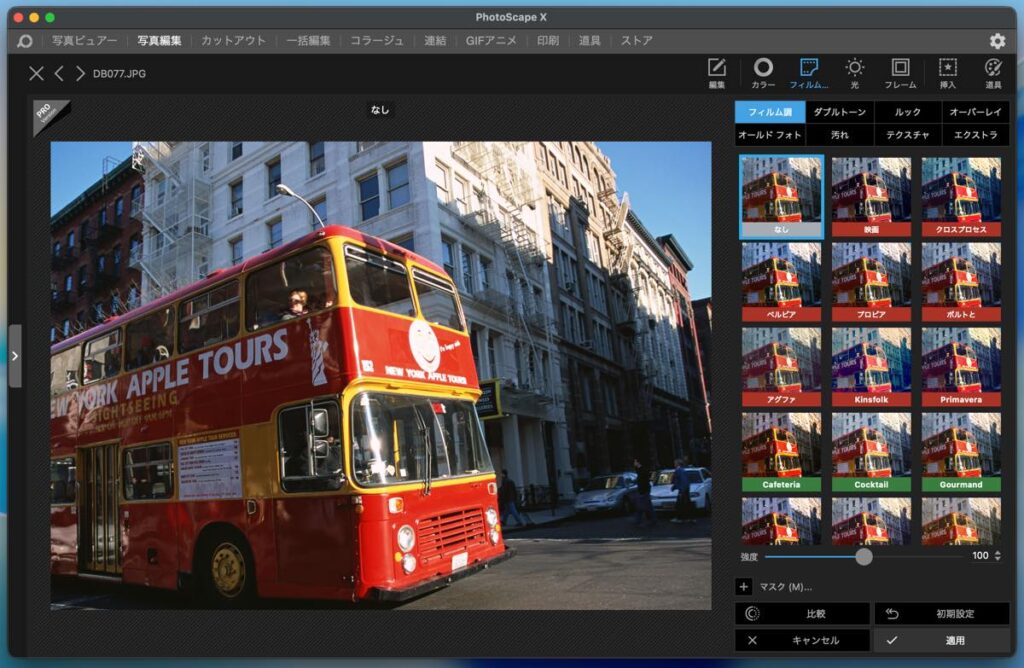Screen dimensions: 1024x668
Task: Open the settings gear icon
Action: click(997, 41)
